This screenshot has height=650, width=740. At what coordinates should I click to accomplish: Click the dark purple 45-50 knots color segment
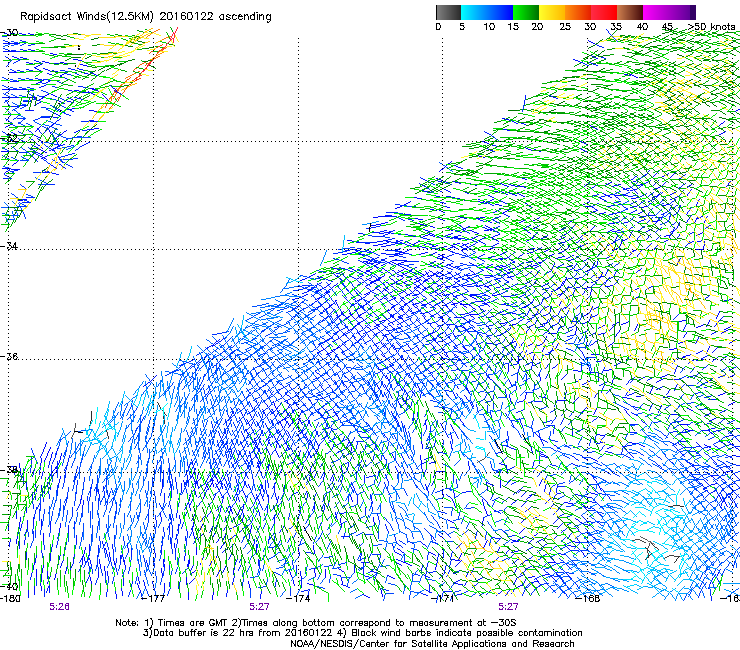coord(682,12)
